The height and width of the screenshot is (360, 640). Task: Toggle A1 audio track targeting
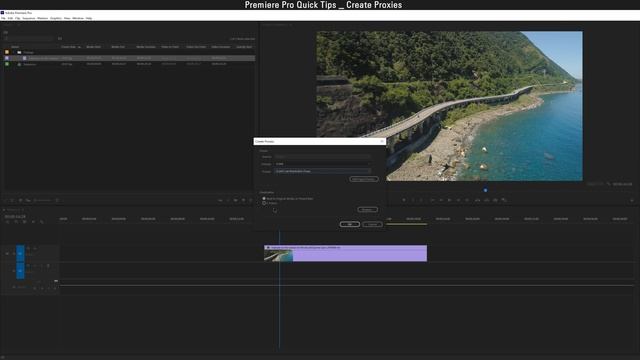click(x=20, y=271)
